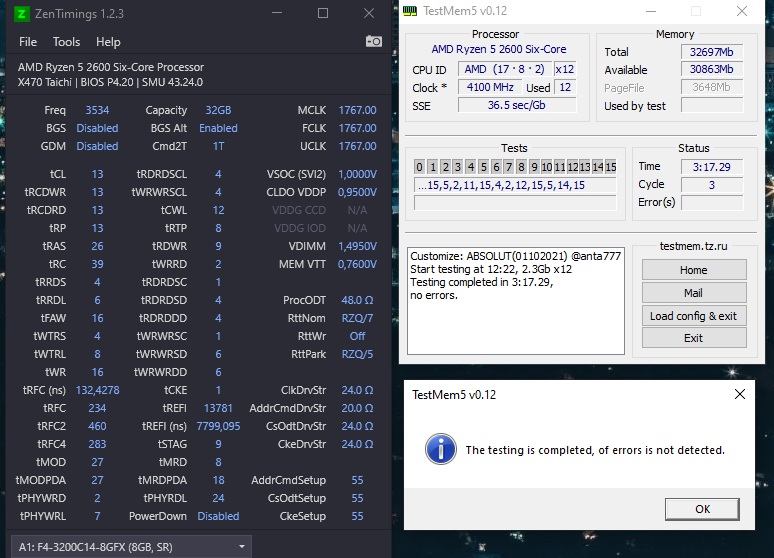Click the Clock 4100 MHz field
This screenshot has width=774, height=558.
coord(490,87)
